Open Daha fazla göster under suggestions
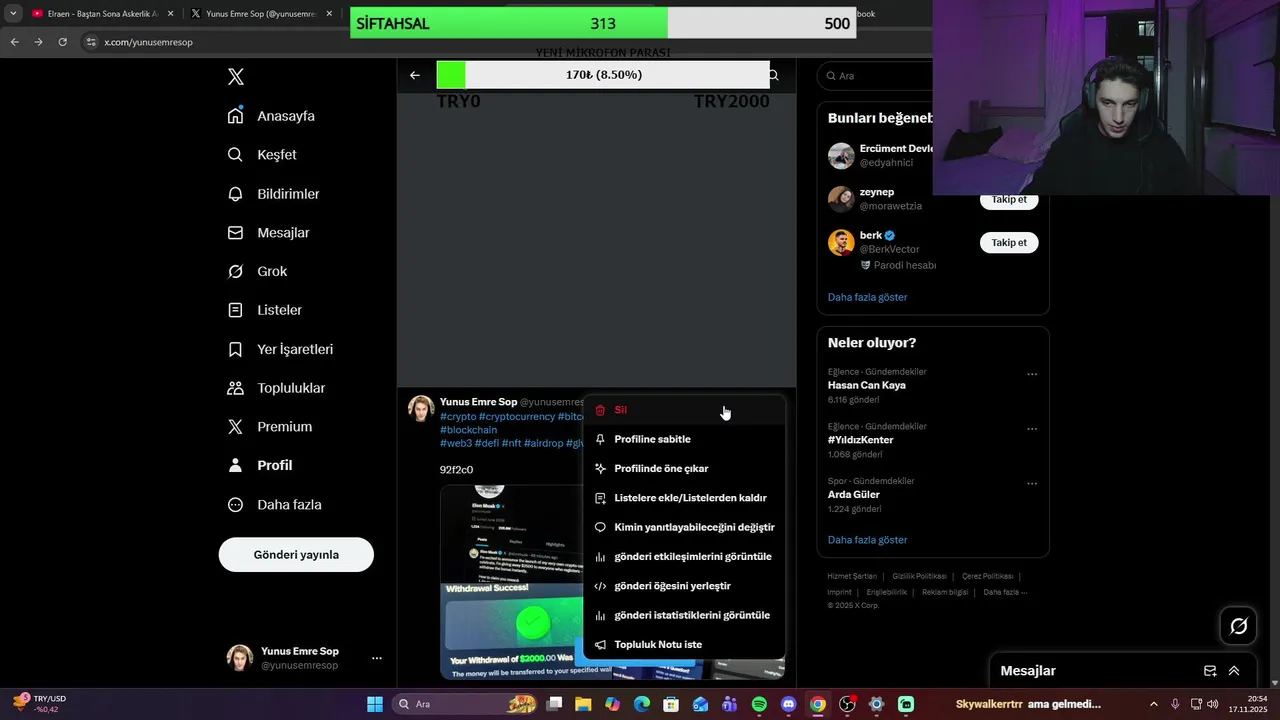1280x720 pixels. coord(867,297)
